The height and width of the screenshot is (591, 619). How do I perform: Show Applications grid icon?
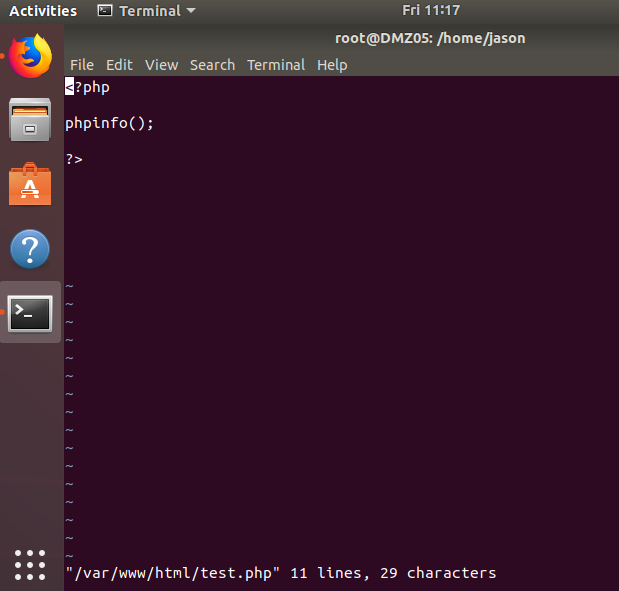pos(30,565)
